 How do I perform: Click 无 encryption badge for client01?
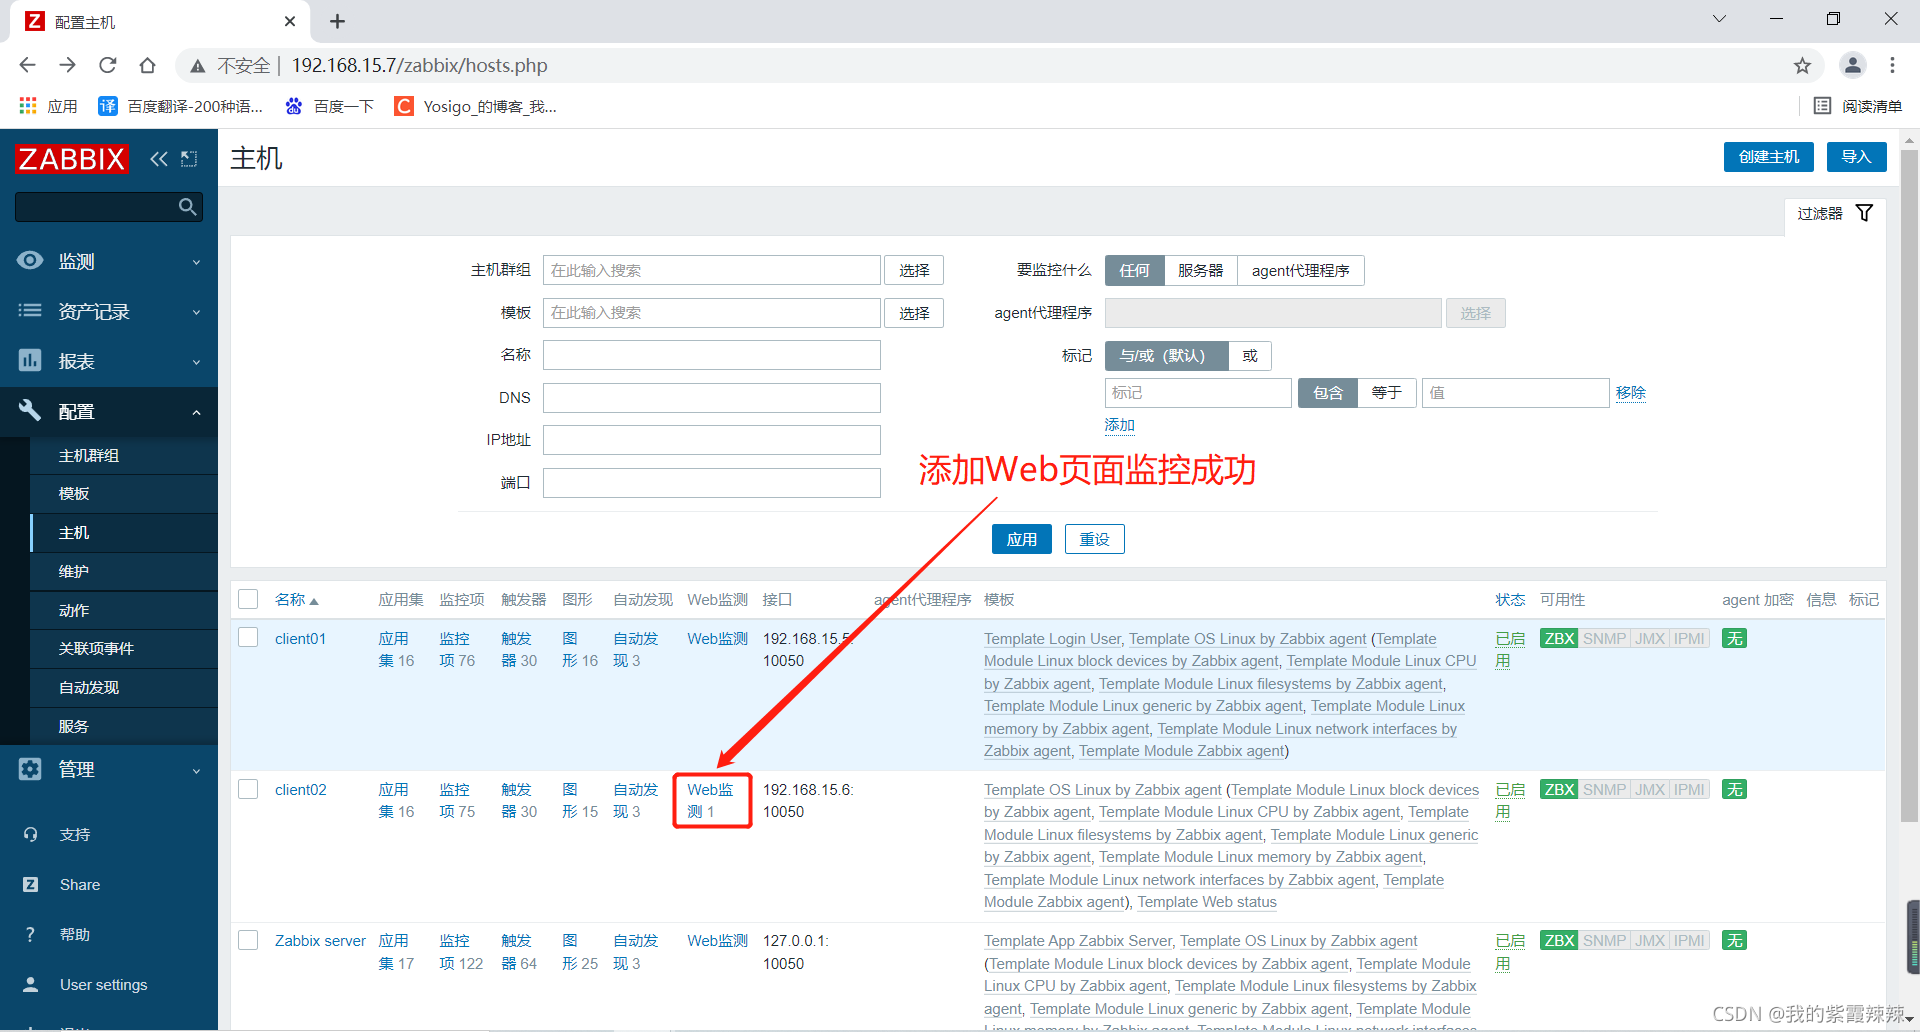[x=1734, y=639]
